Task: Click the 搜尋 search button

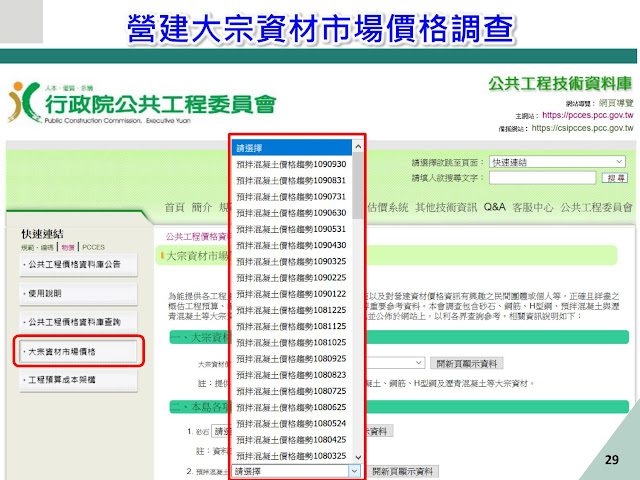Action: point(615,178)
